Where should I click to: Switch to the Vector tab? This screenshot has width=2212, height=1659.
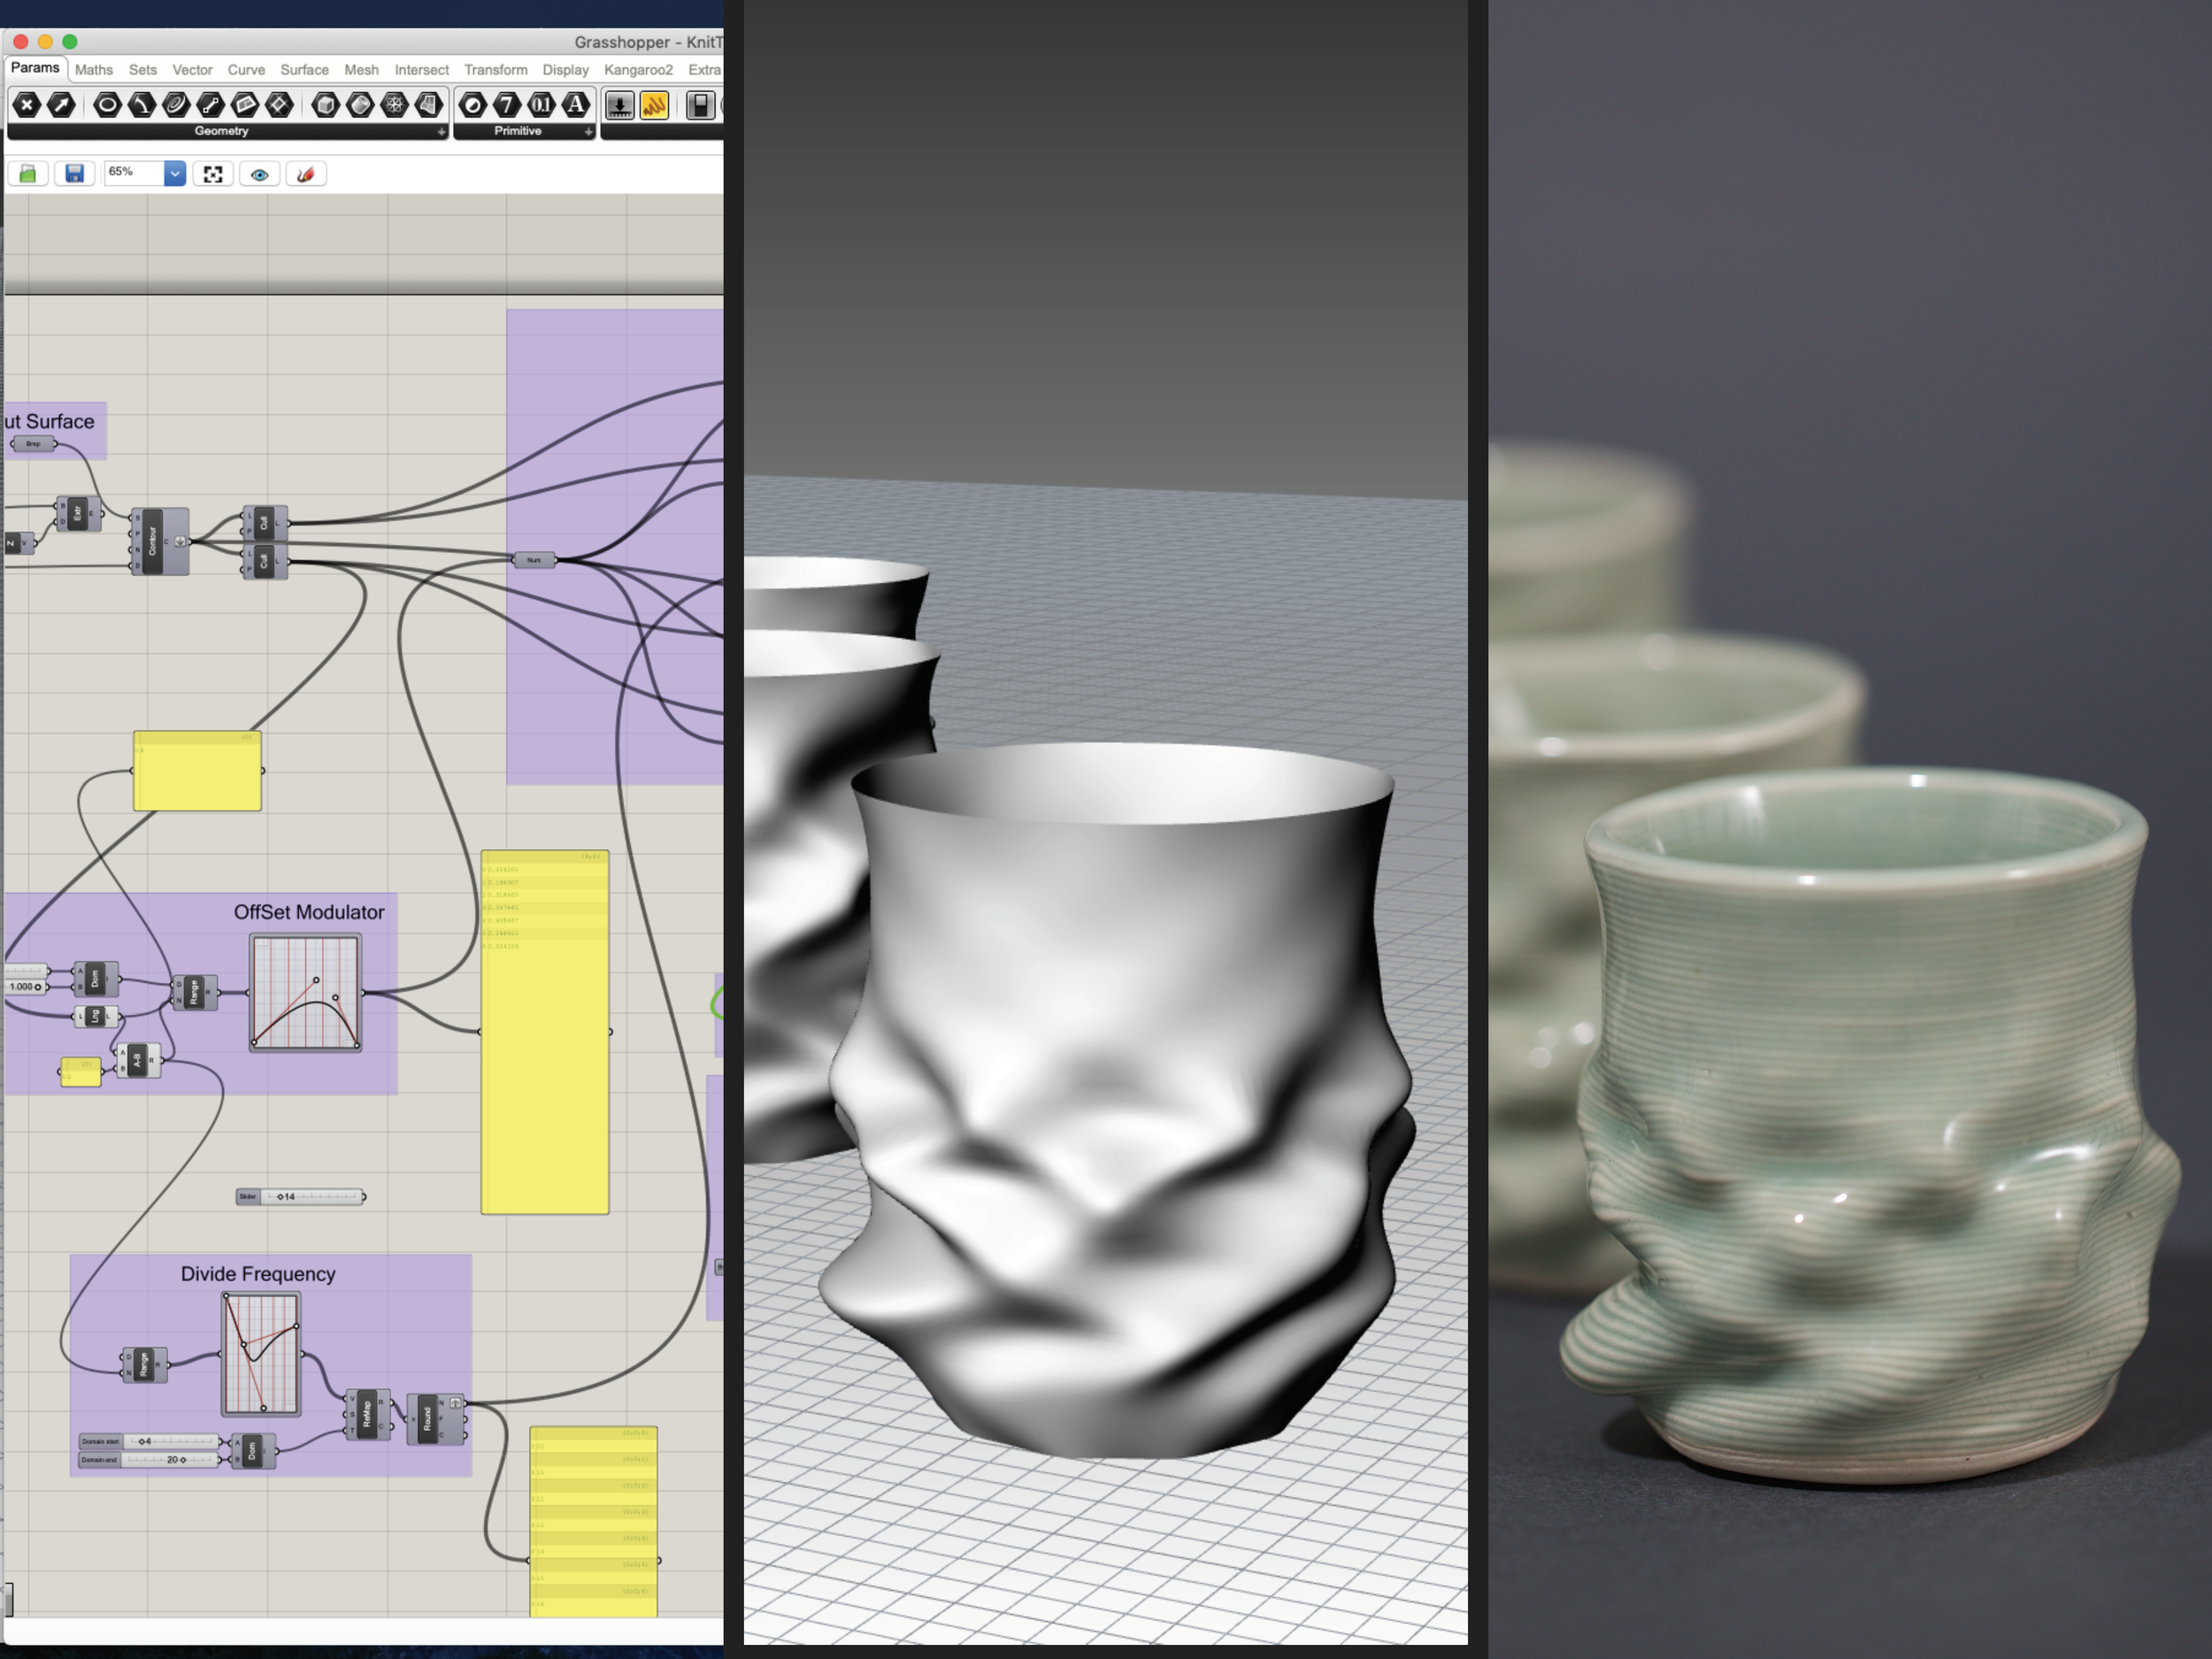[x=192, y=70]
